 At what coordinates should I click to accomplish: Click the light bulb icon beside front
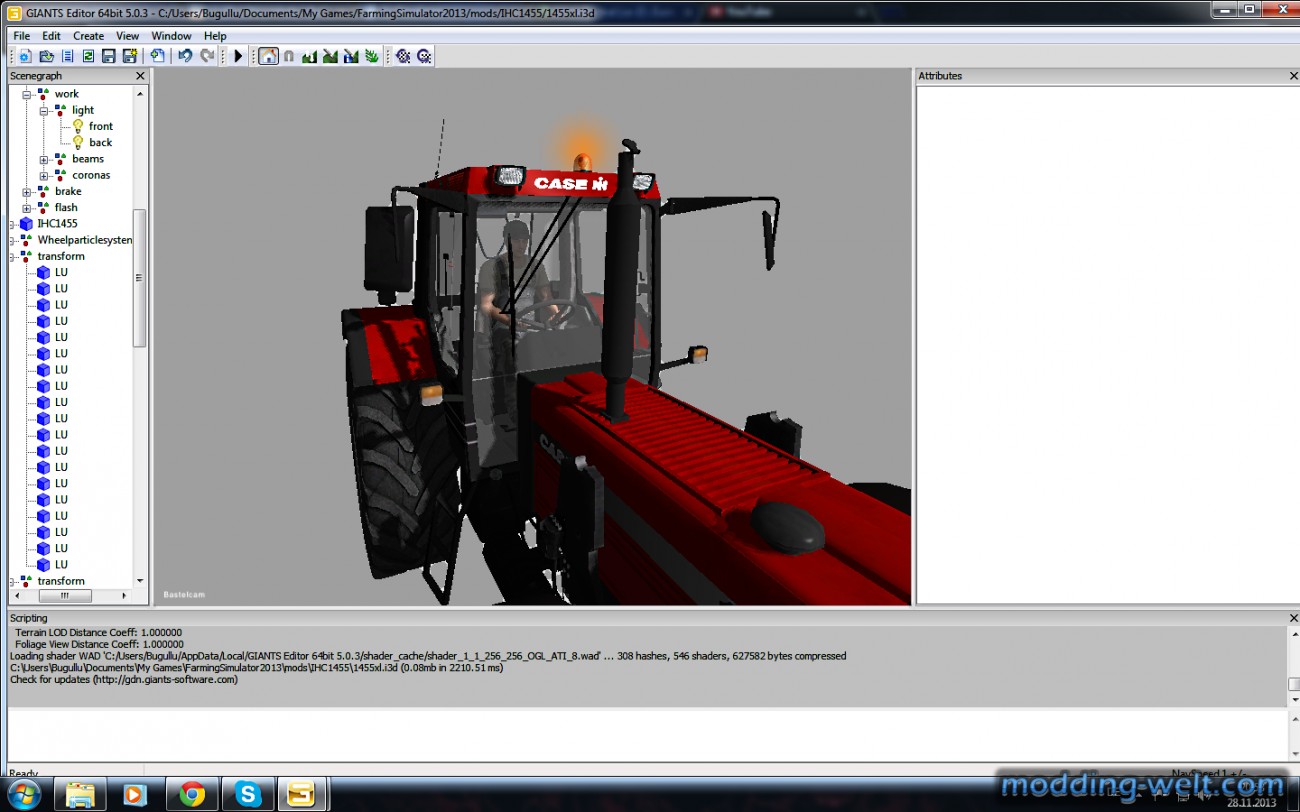coord(78,126)
